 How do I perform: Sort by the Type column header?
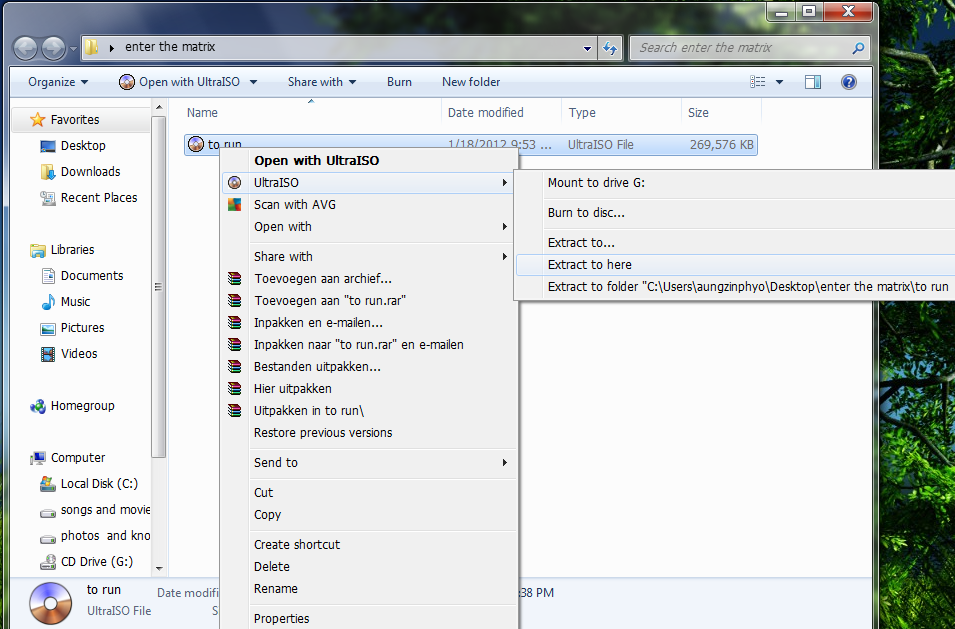(x=621, y=113)
